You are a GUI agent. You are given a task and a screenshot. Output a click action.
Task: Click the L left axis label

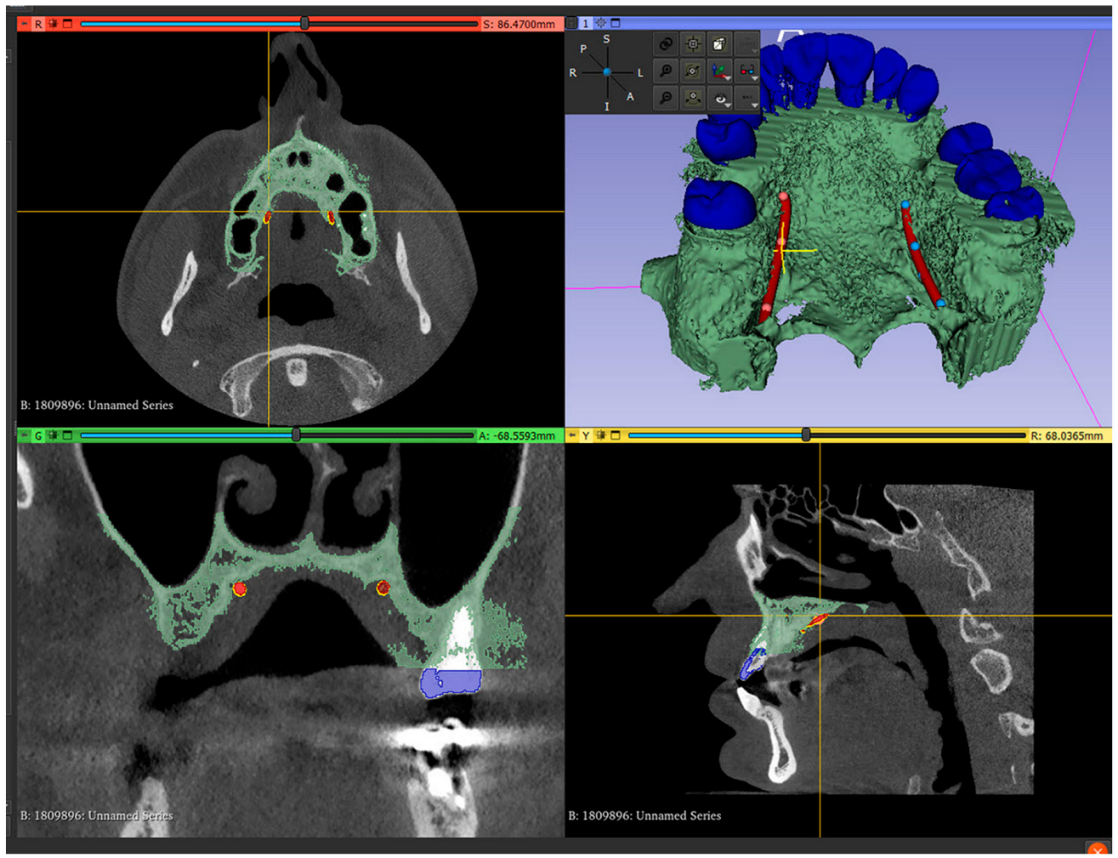(x=640, y=73)
